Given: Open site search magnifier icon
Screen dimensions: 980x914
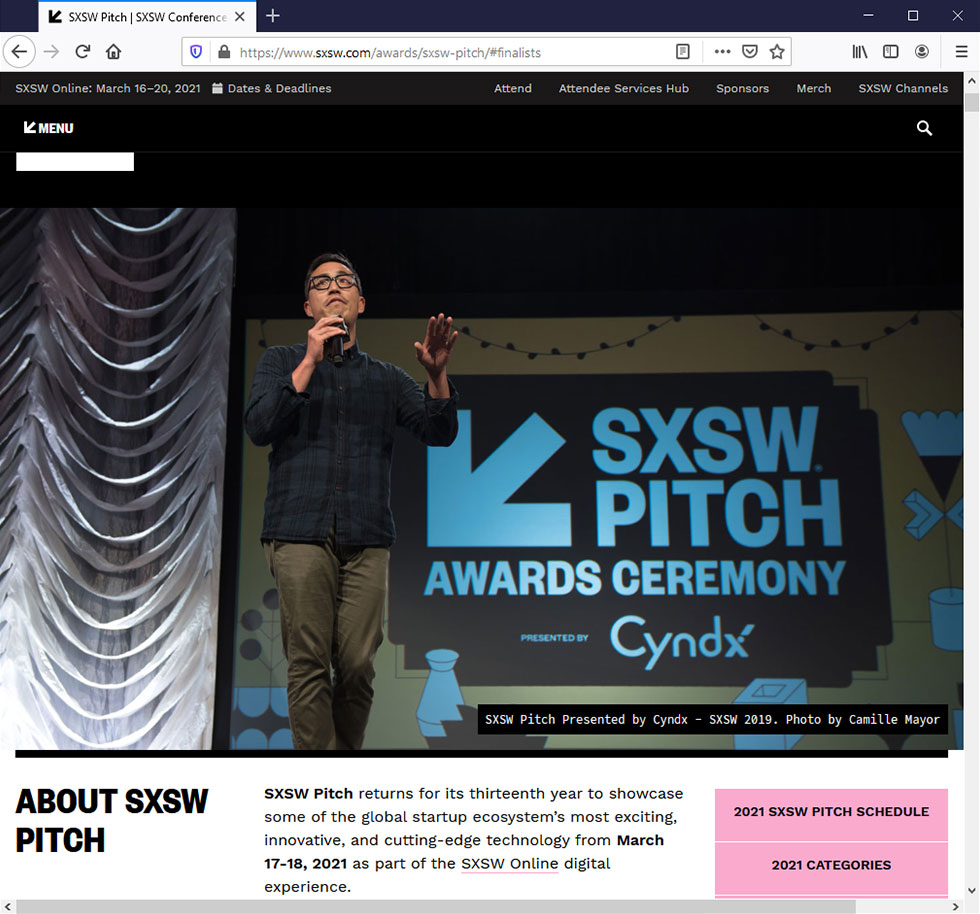Looking at the screenshot, I should 924,128.
